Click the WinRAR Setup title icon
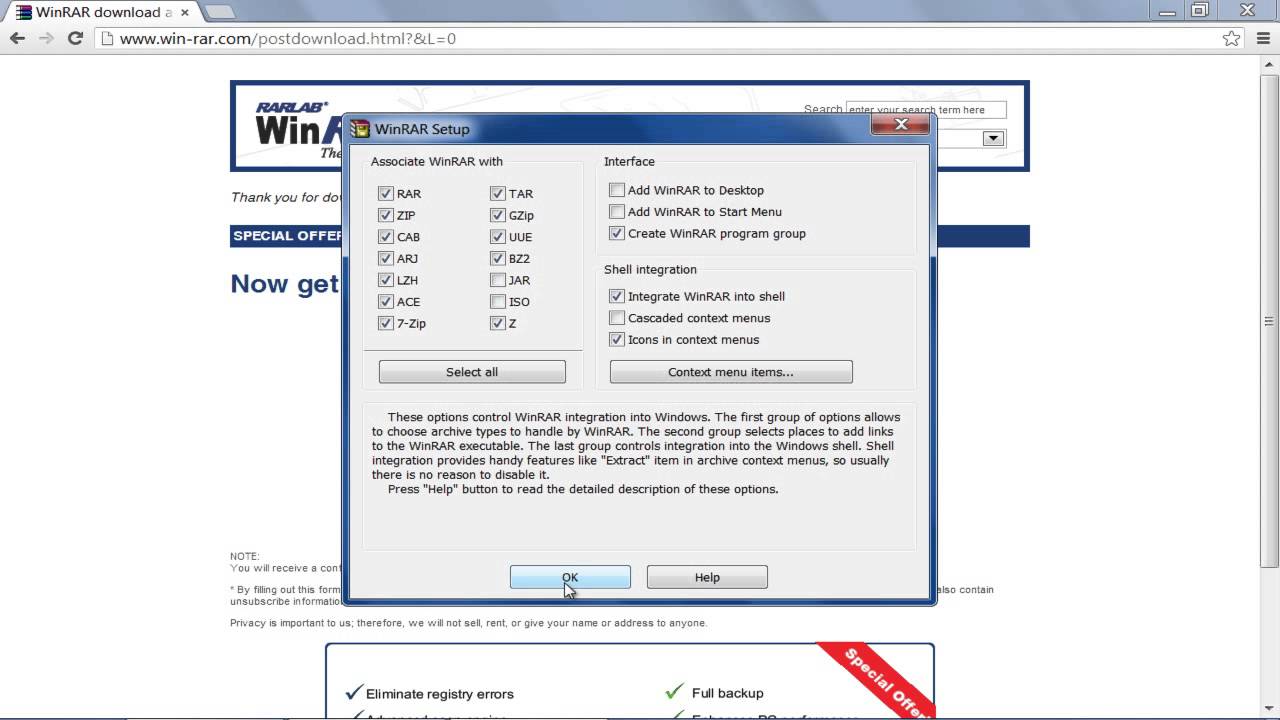1280x720 pixels. pyautogui.click(x=360, y=128)
